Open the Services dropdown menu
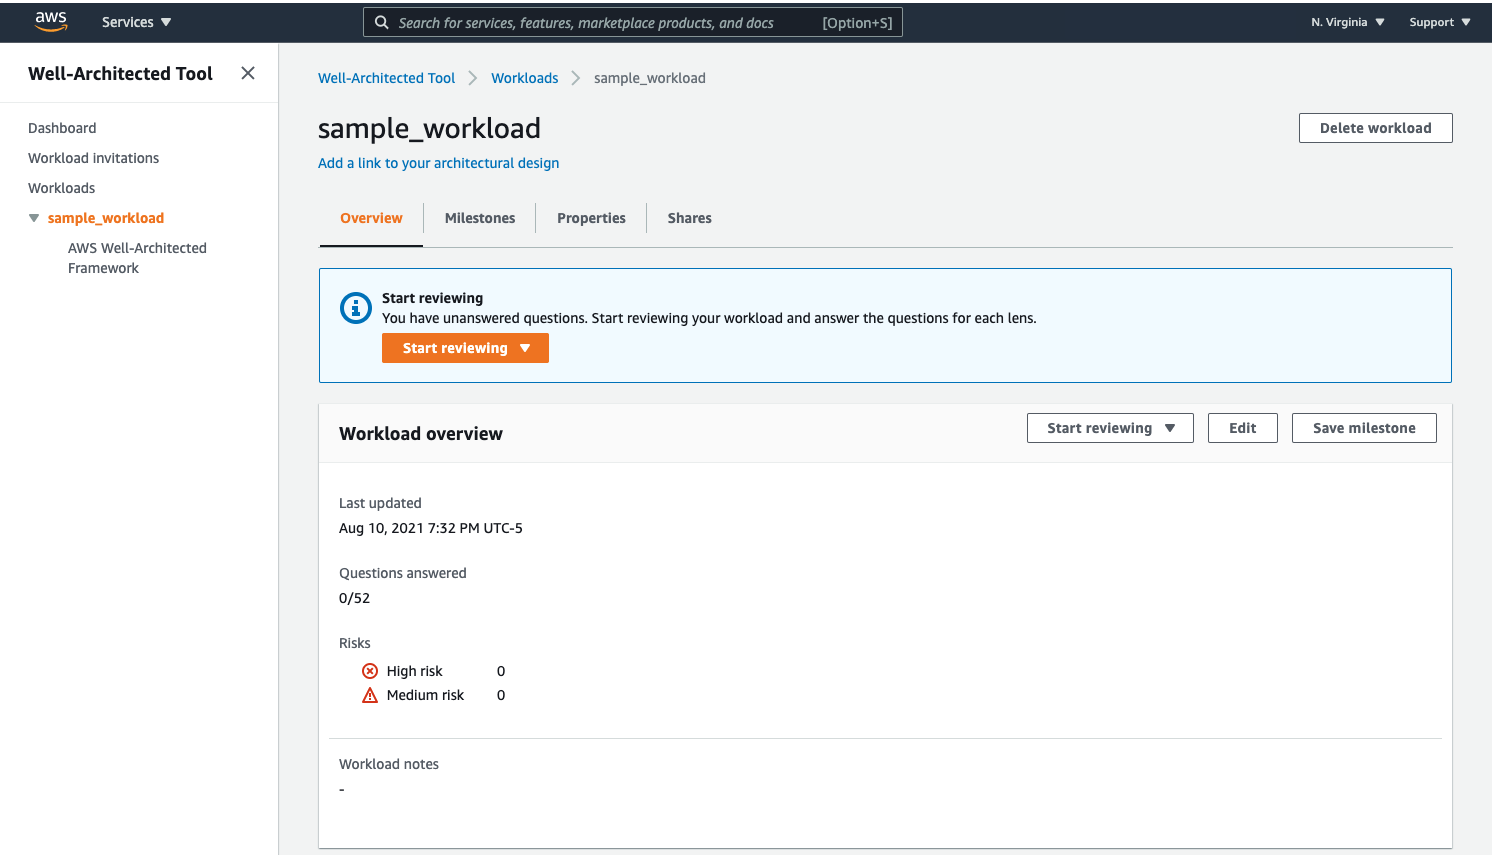 pyautogui.click(x=136, y=22)
